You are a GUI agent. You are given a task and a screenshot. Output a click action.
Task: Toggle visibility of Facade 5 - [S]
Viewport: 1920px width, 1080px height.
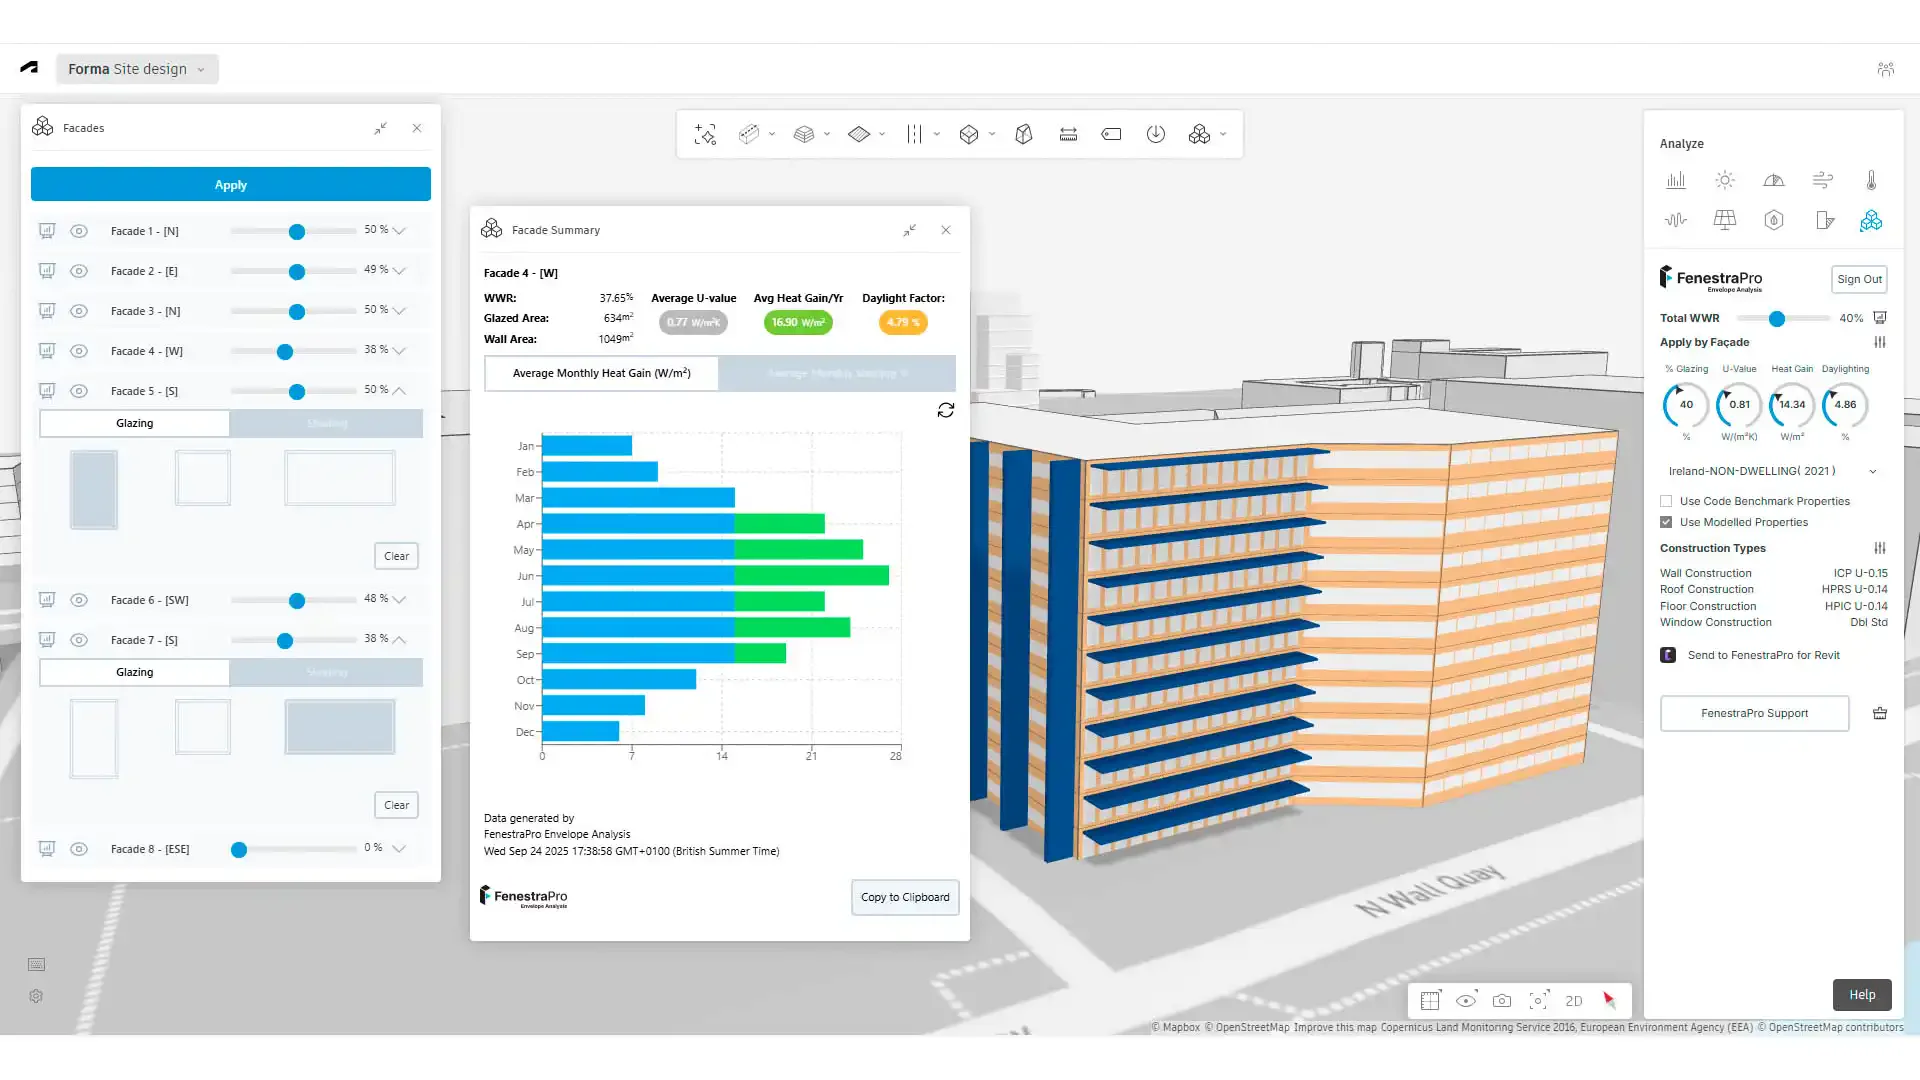(x=79, y=391)
